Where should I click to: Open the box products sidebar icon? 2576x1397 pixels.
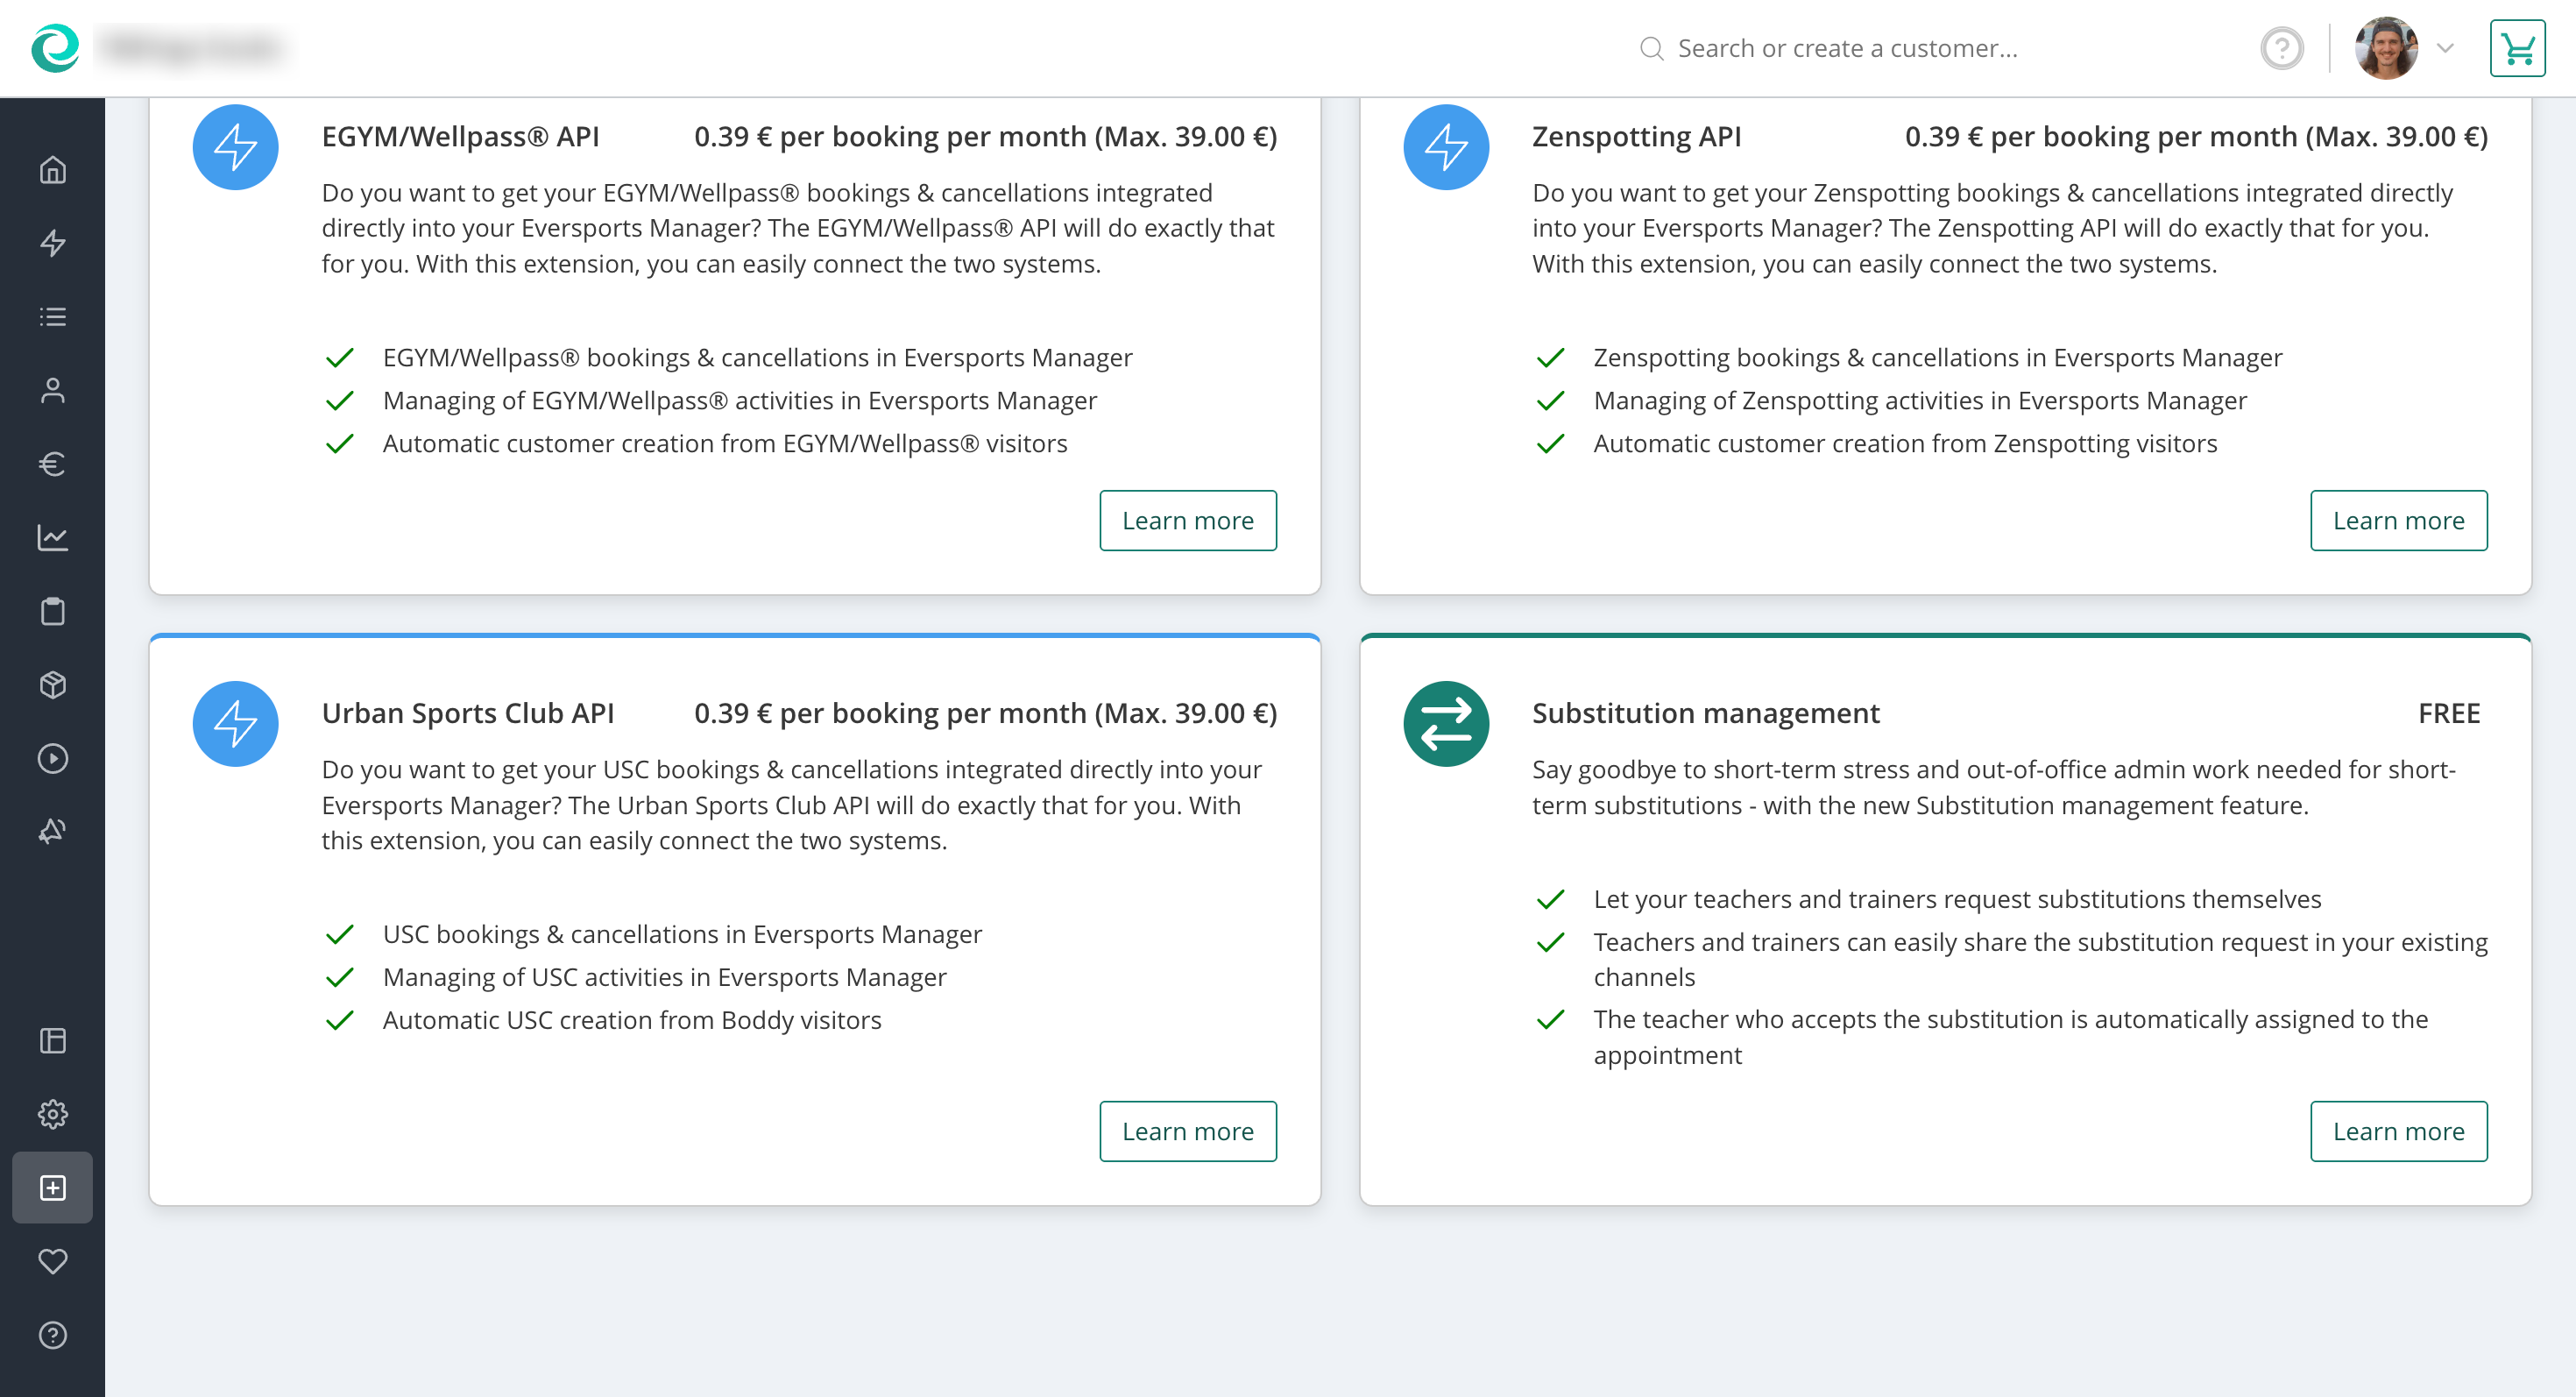(x=52, y=685)
